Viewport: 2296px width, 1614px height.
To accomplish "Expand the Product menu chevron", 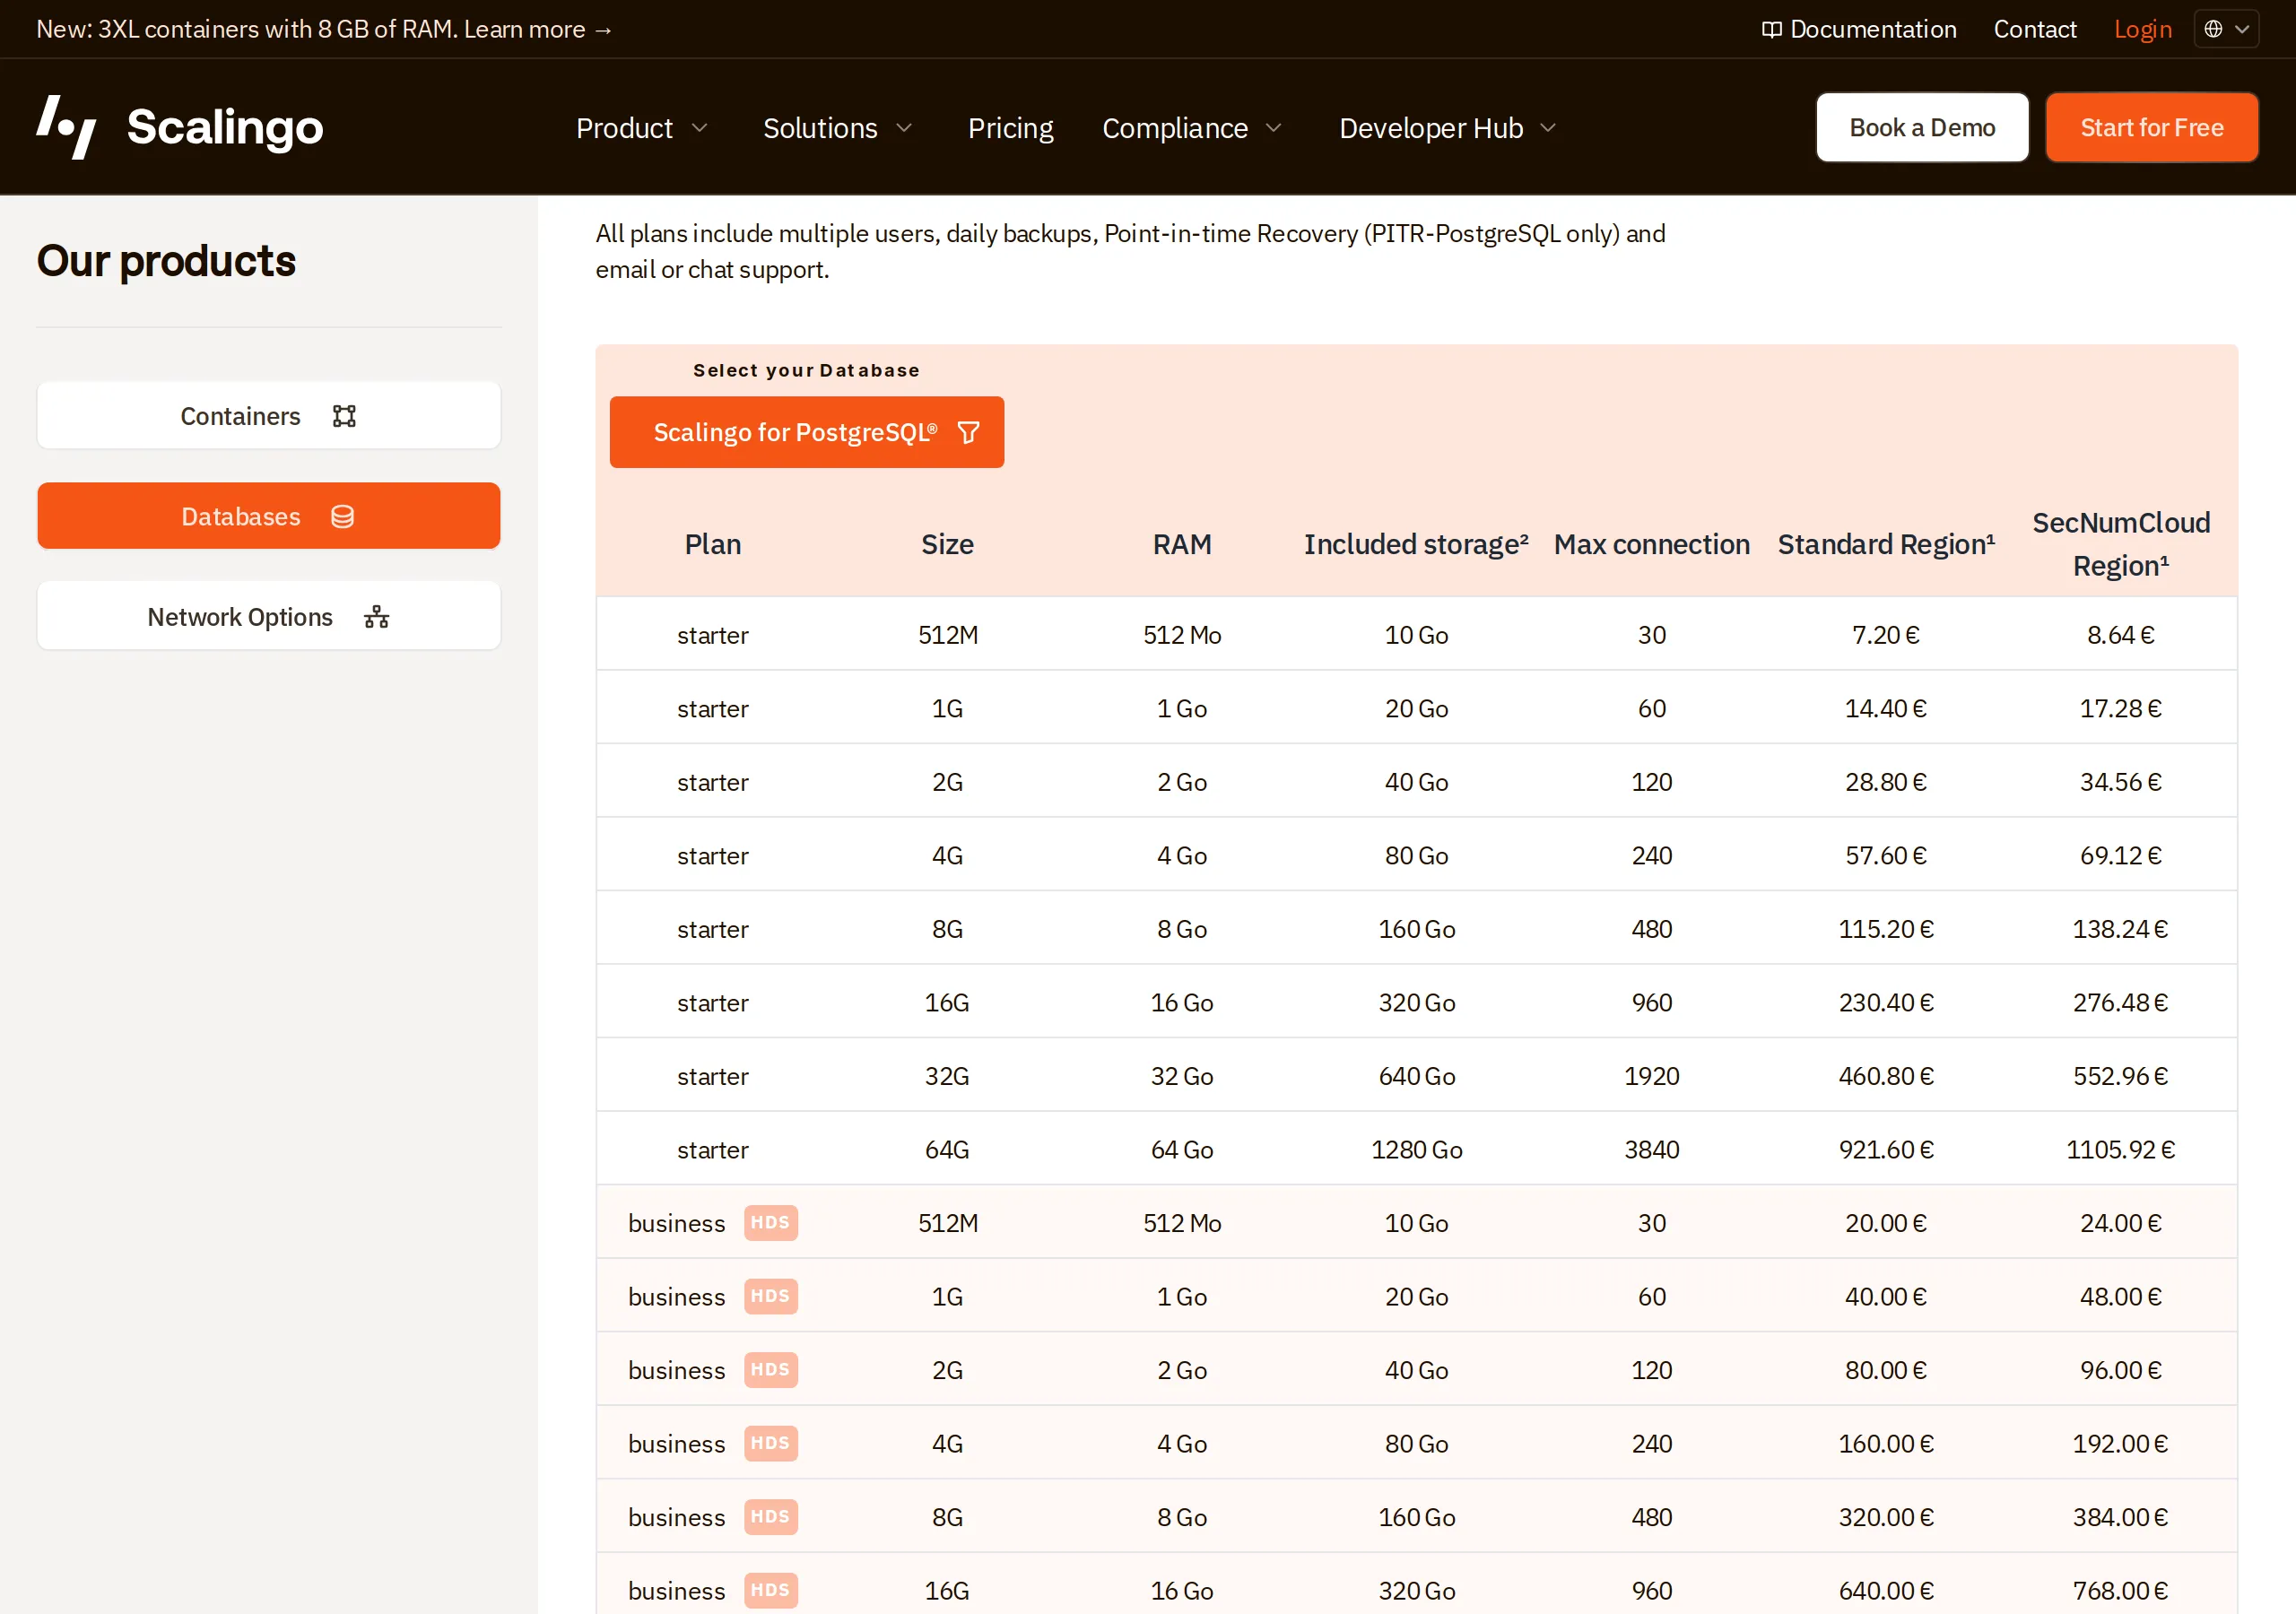I will [700, 128].
